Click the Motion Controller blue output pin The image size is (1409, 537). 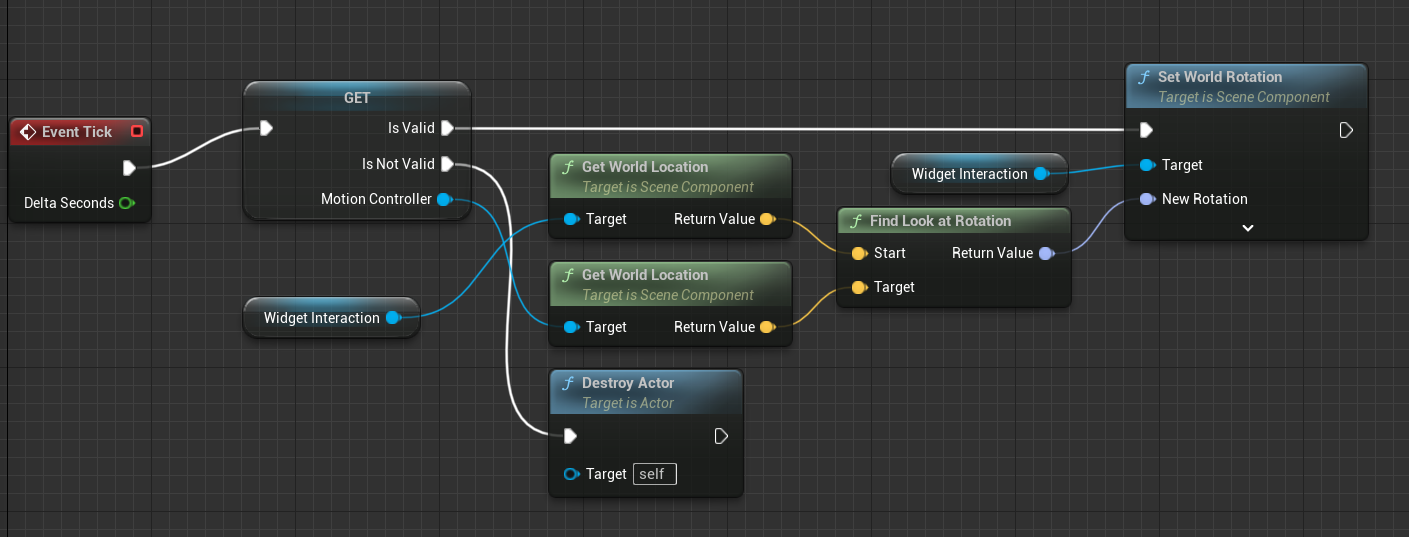tap(444, 199)
